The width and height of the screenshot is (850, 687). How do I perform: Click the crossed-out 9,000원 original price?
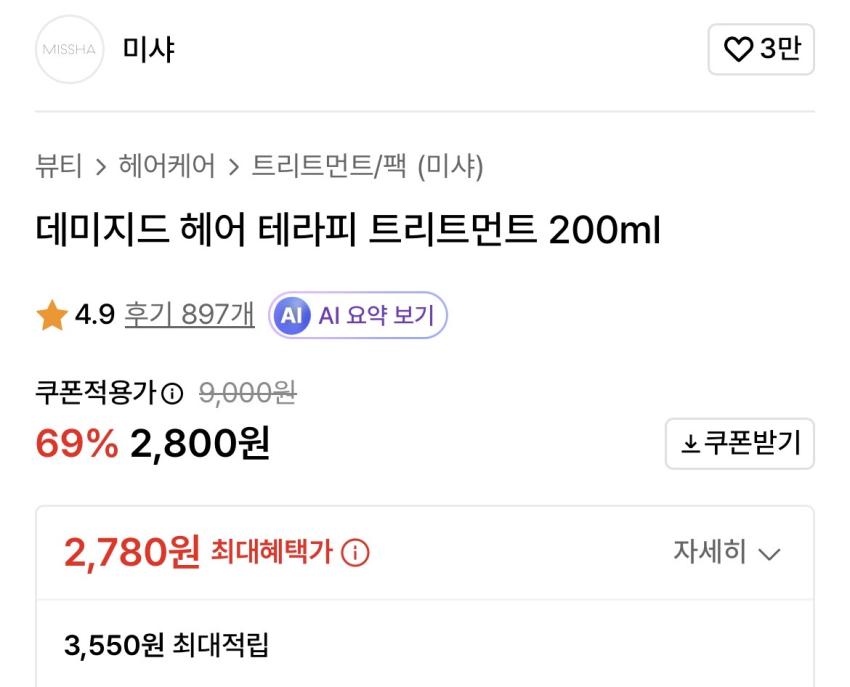247,394
